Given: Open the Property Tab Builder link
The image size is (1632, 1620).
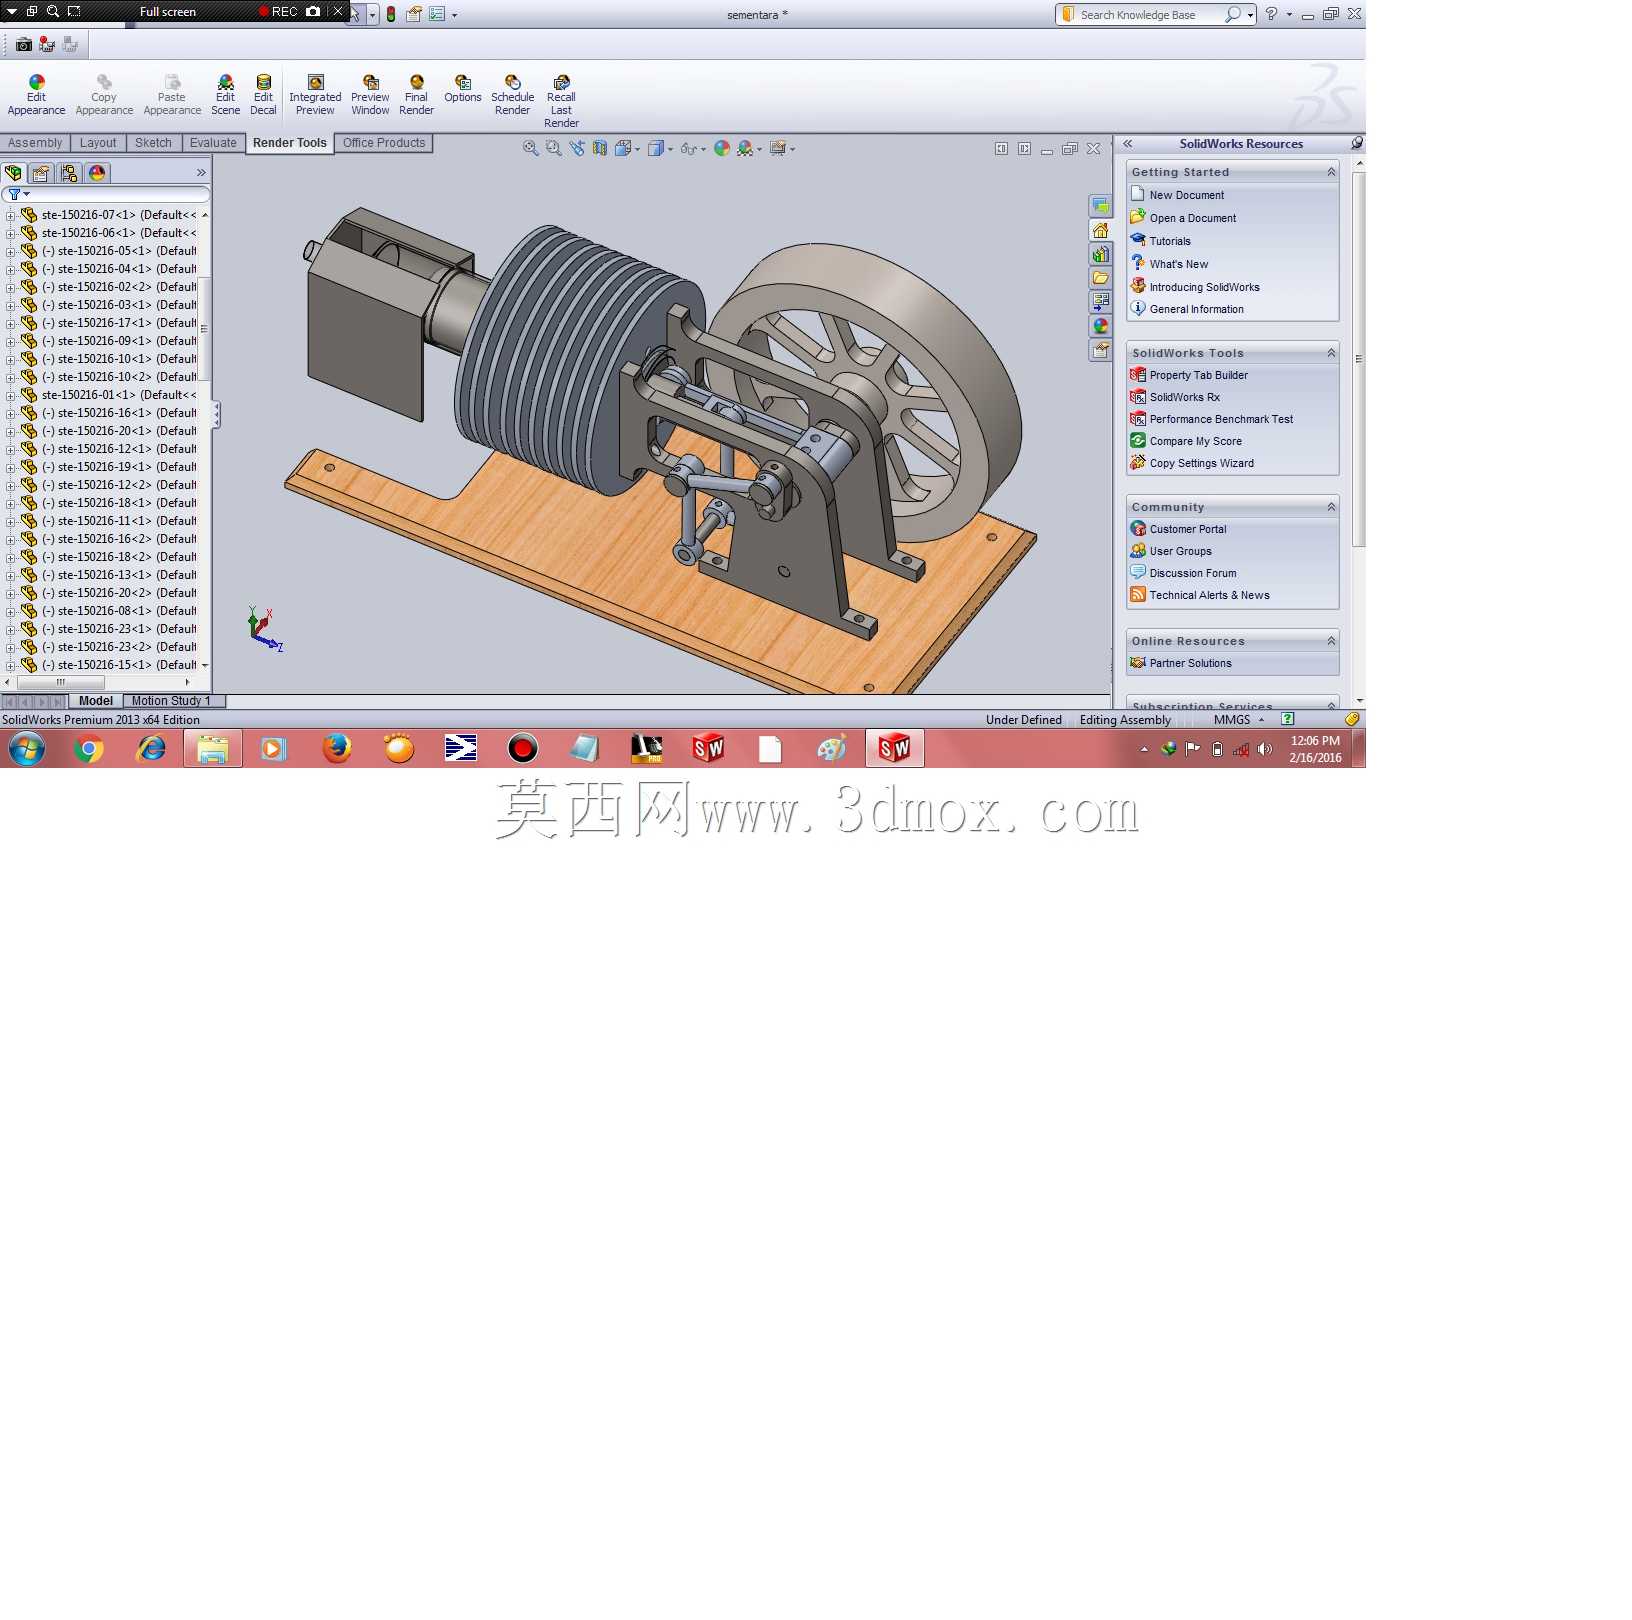Looking at the screenshot, I should coord(1198,375).
